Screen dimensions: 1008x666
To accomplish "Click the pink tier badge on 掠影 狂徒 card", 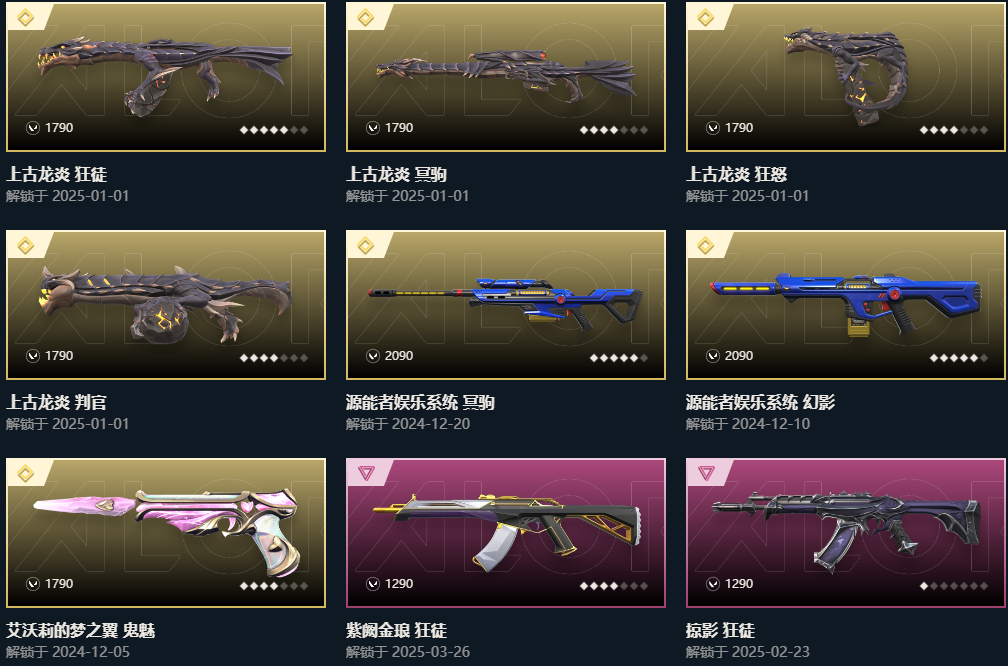I will tap(706, 473).
